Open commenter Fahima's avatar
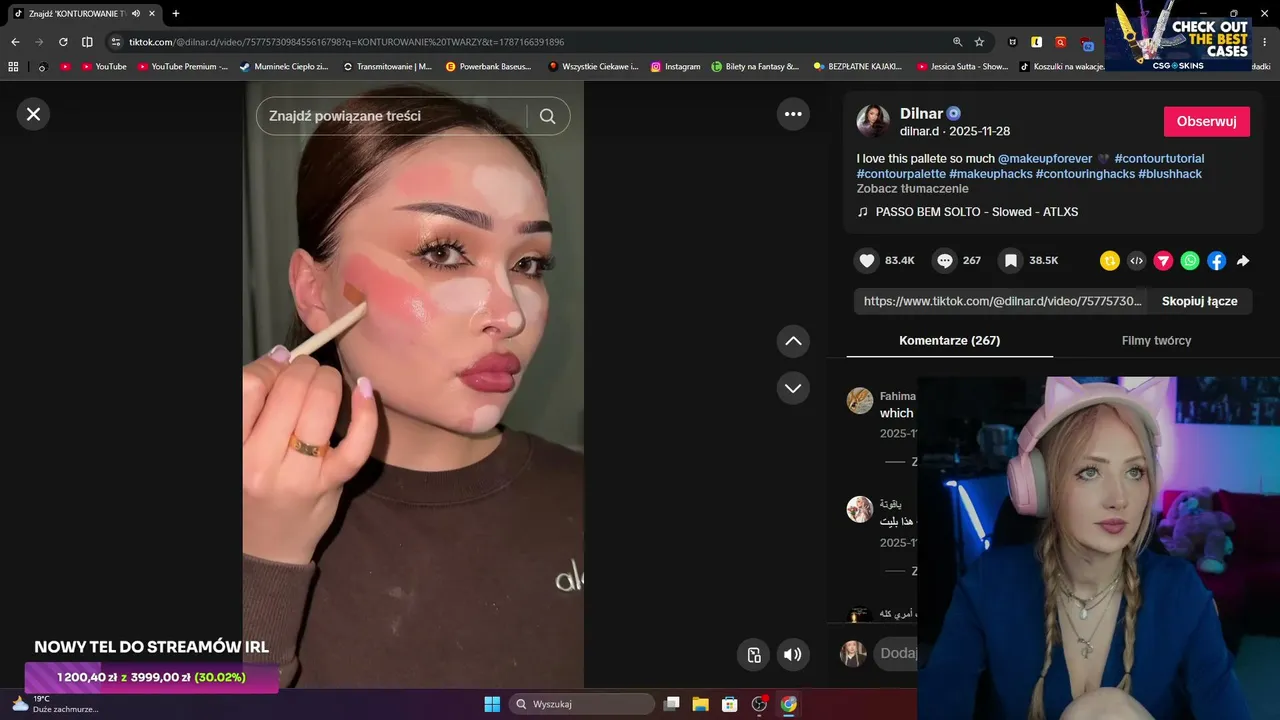Viewport: 1280px width, 720px height. [x=860, y=401]
